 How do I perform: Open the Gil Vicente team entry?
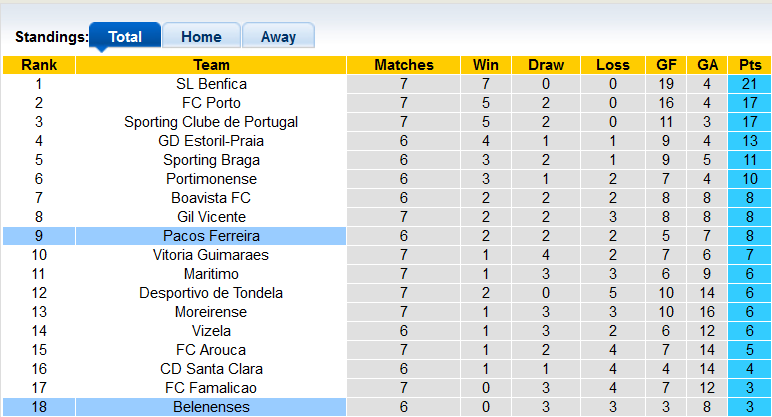pyautogui.click(x=211, y=217)
